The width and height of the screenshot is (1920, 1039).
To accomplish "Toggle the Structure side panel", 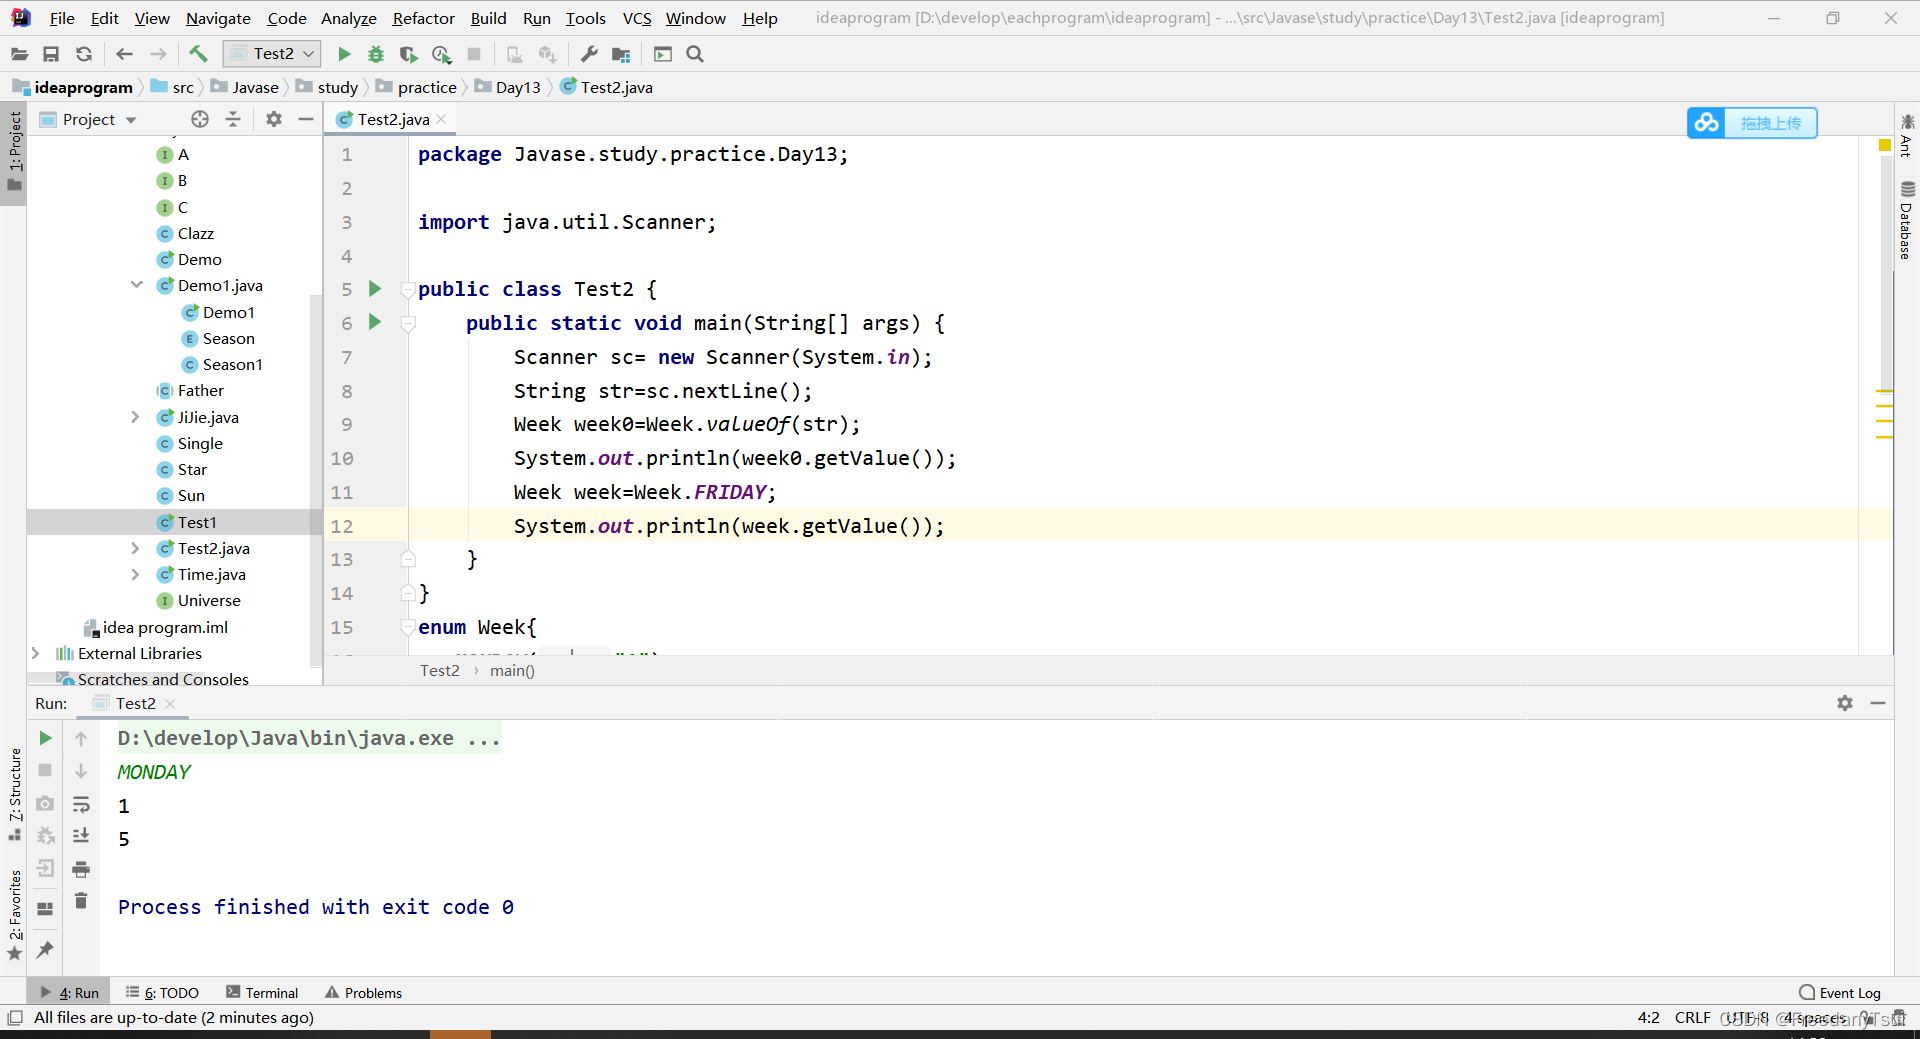I will click(15, 793).
